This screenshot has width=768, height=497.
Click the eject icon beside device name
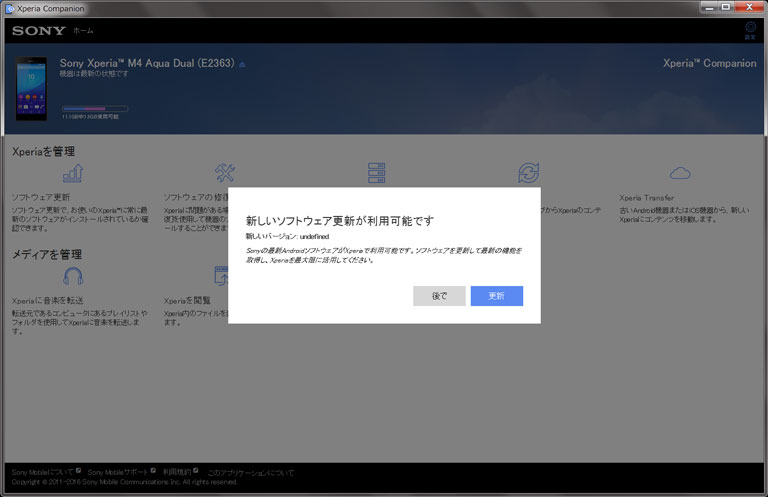242,64
